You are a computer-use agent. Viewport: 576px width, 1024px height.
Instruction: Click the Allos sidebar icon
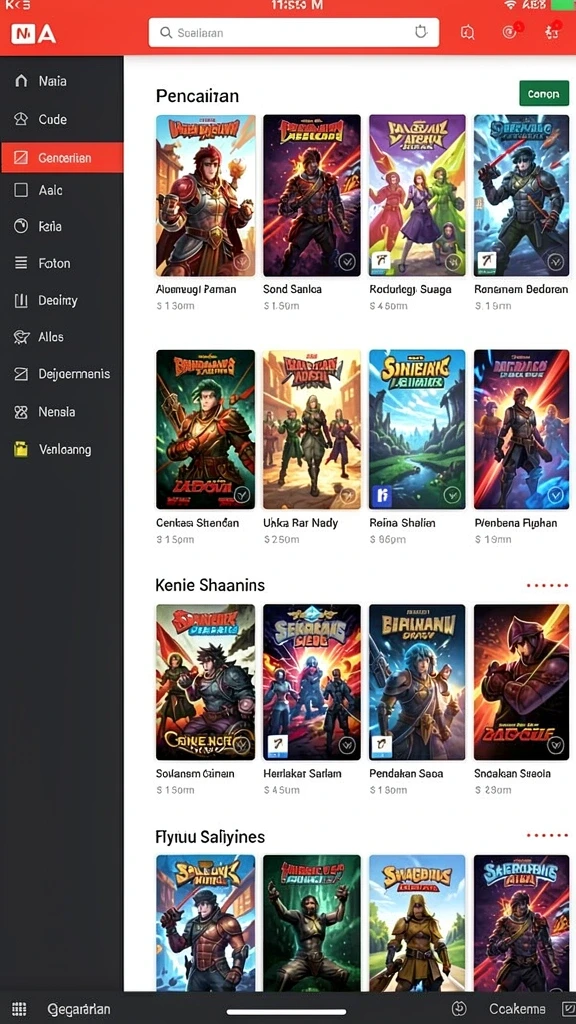point(21,337)
